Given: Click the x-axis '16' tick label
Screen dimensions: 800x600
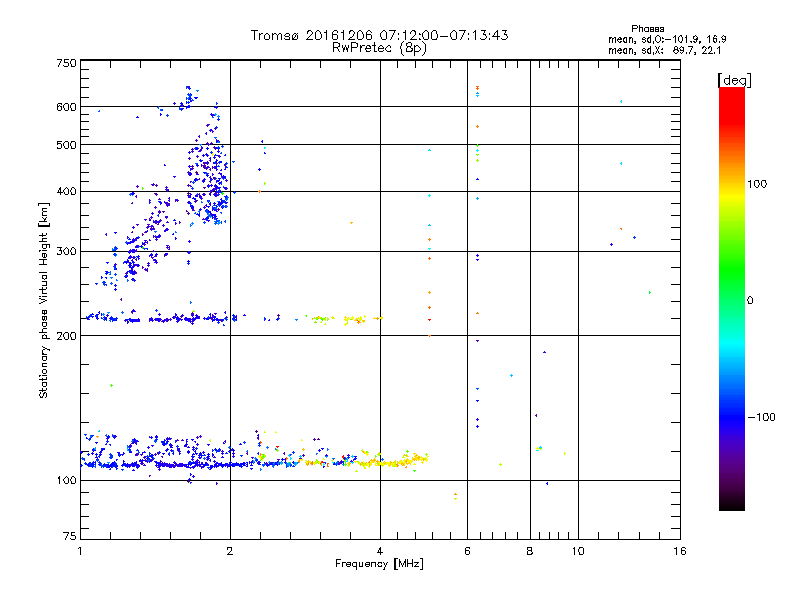Looking at the screenshot, I should tap(680, 551).
